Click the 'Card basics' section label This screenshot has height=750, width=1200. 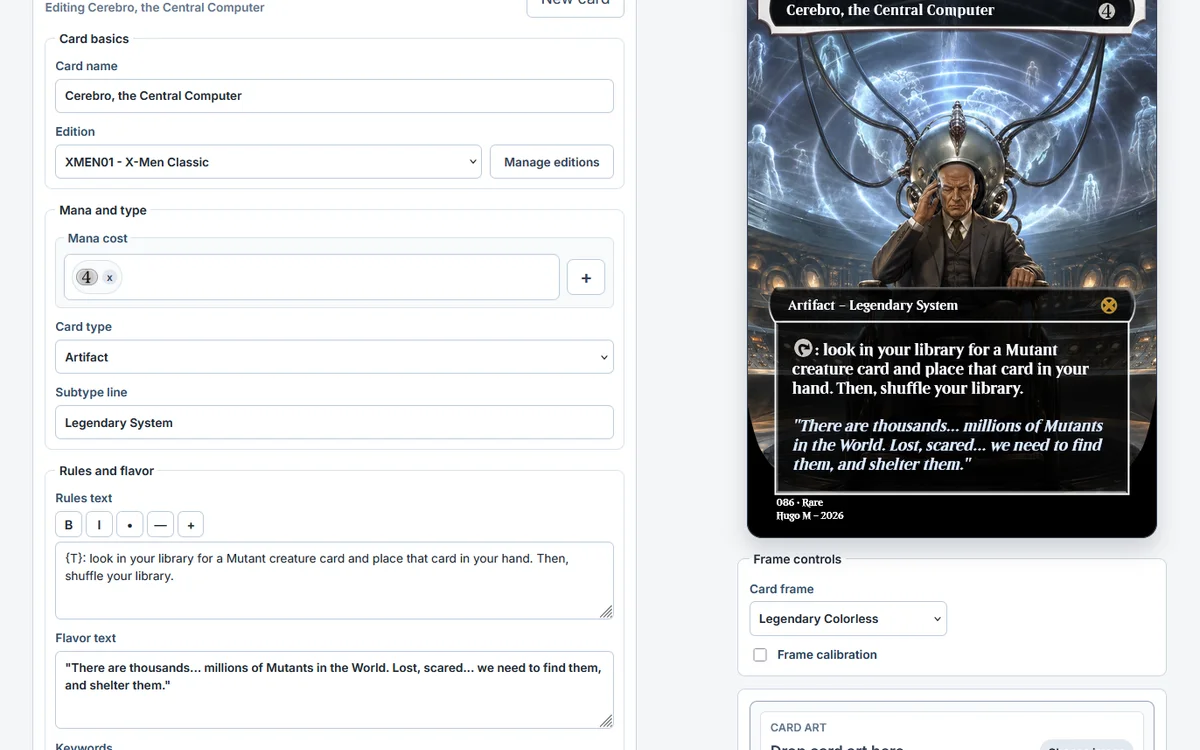point(94,39)
